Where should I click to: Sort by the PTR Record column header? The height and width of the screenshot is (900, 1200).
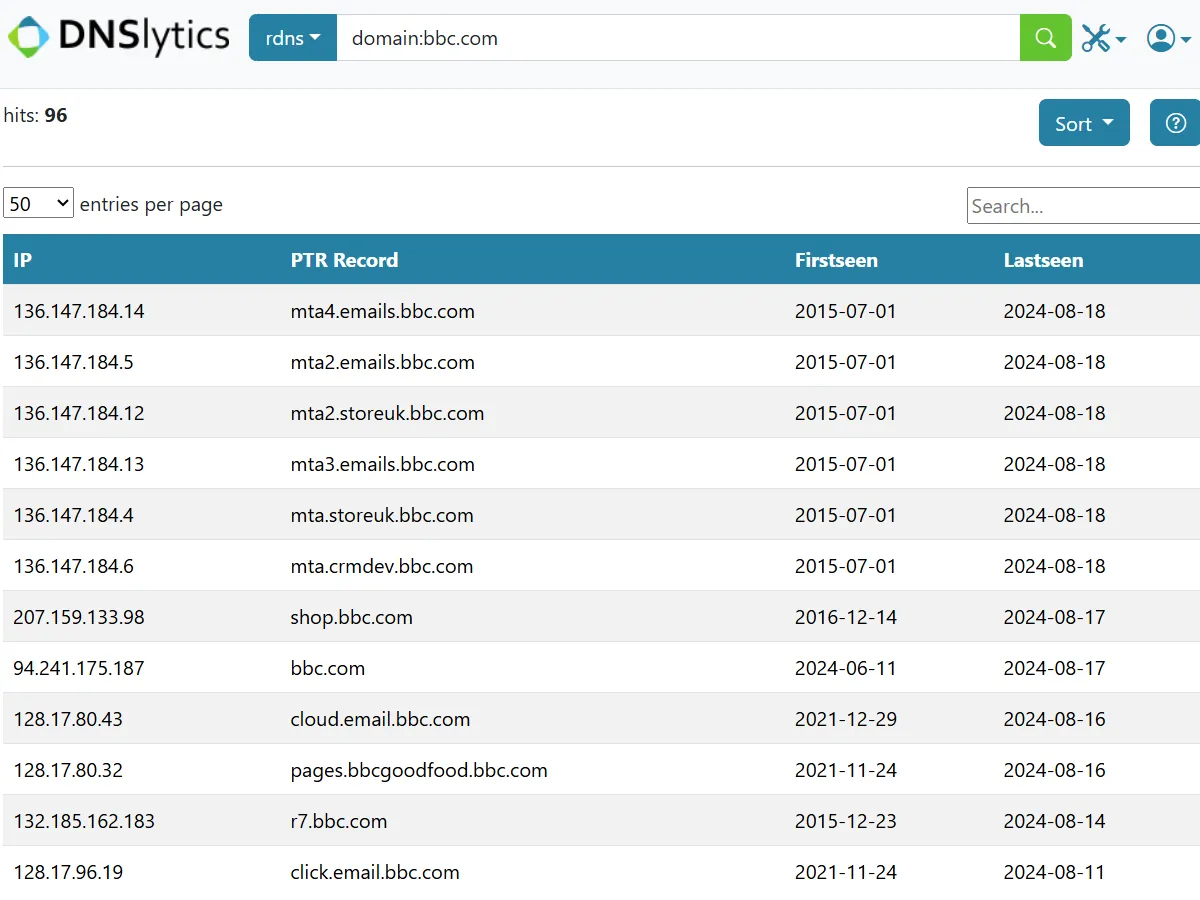click(344, 260)
